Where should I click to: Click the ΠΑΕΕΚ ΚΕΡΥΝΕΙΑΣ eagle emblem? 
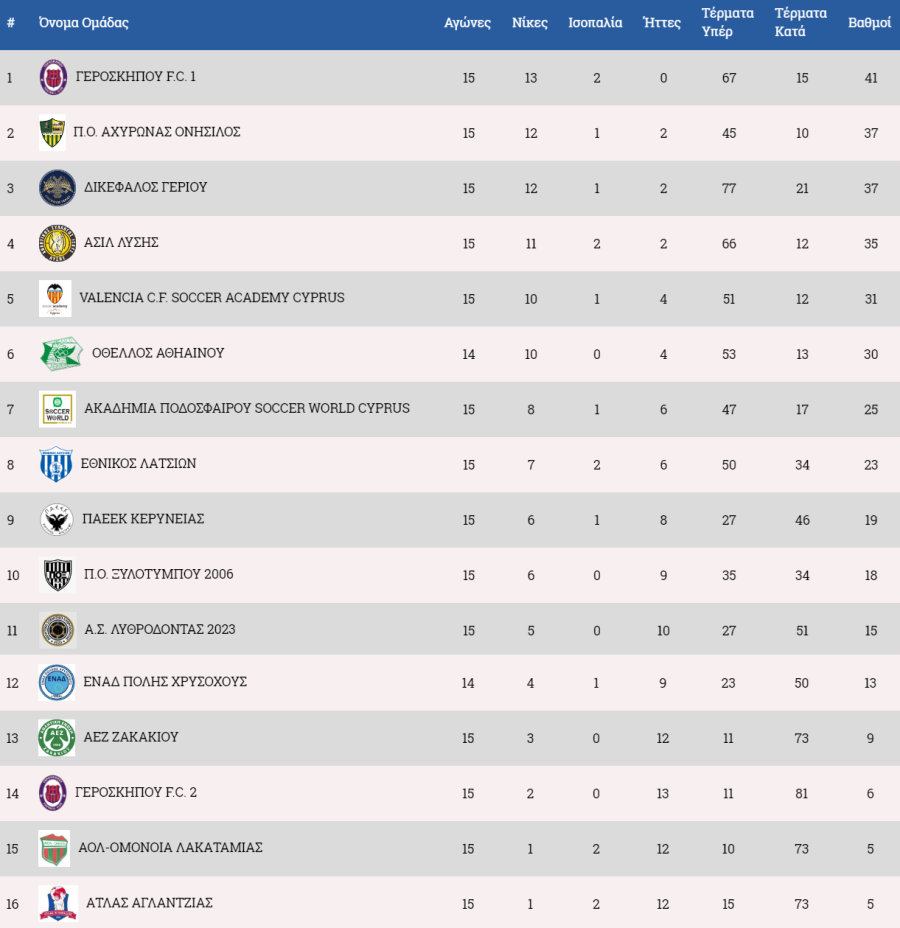coord(56,520)
